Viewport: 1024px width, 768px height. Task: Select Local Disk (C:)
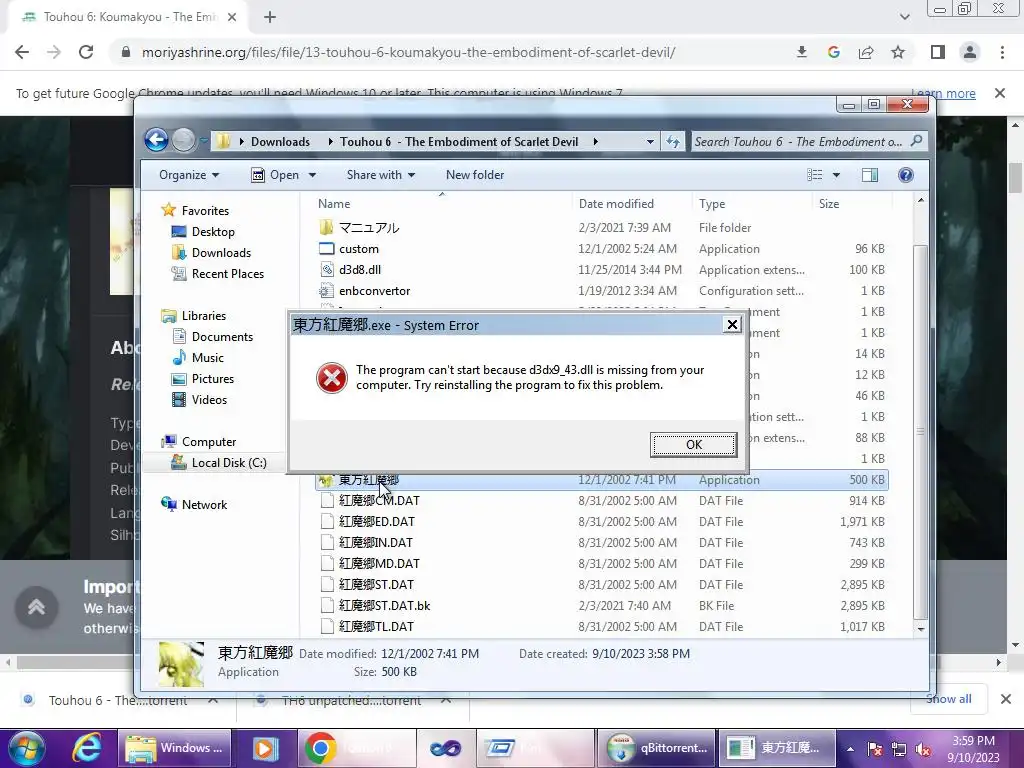(x=229, y=463)
